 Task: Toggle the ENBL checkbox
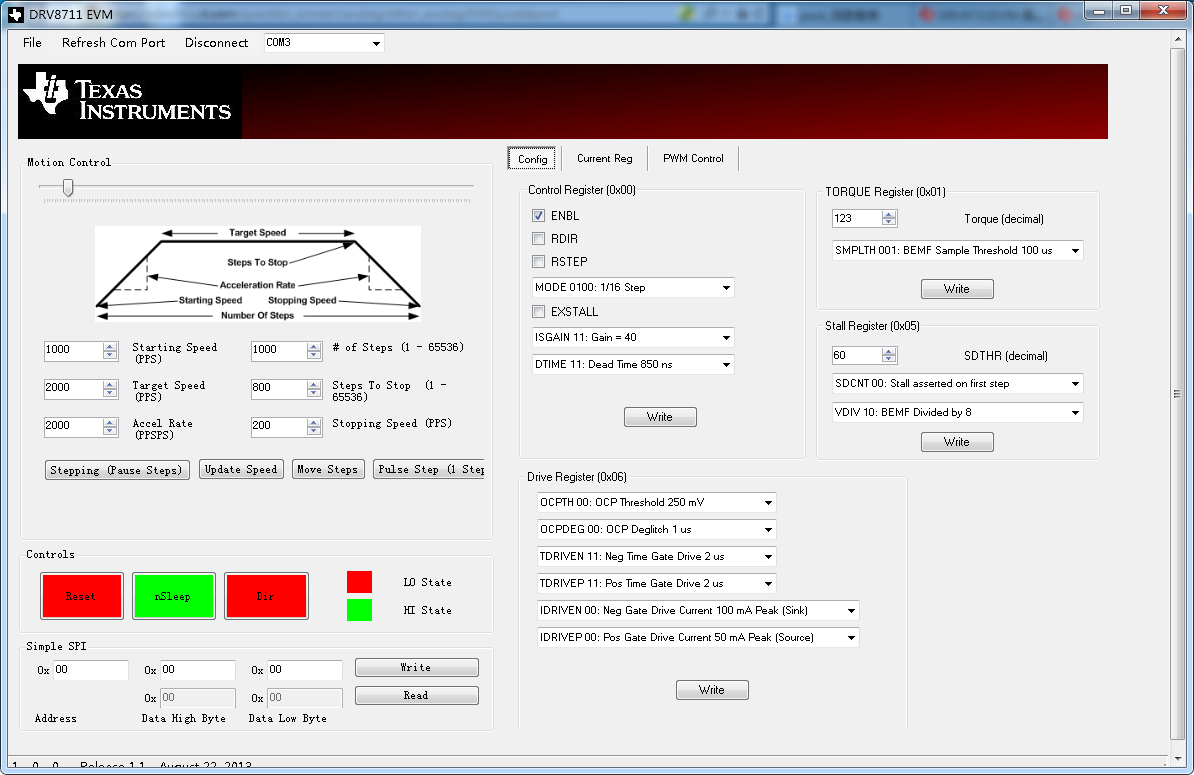[538, 215]
